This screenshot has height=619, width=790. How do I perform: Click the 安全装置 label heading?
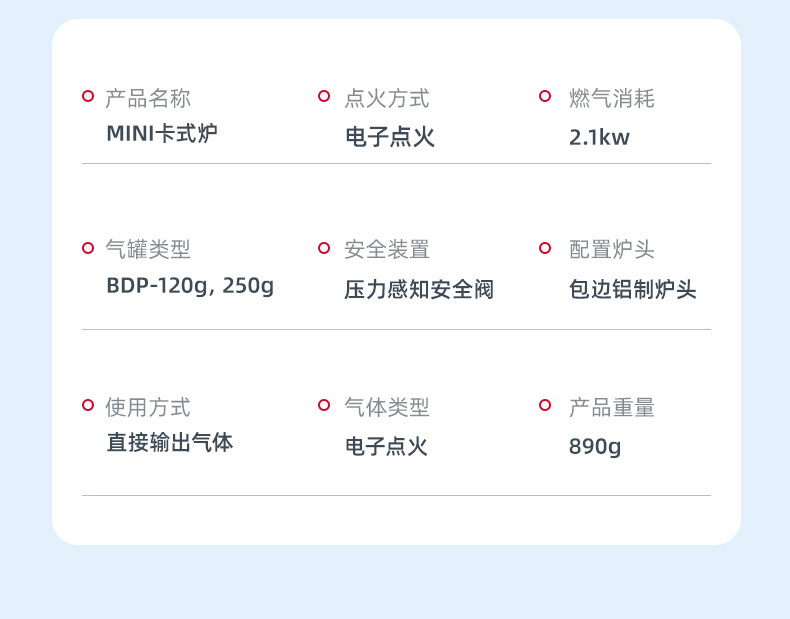387,249
